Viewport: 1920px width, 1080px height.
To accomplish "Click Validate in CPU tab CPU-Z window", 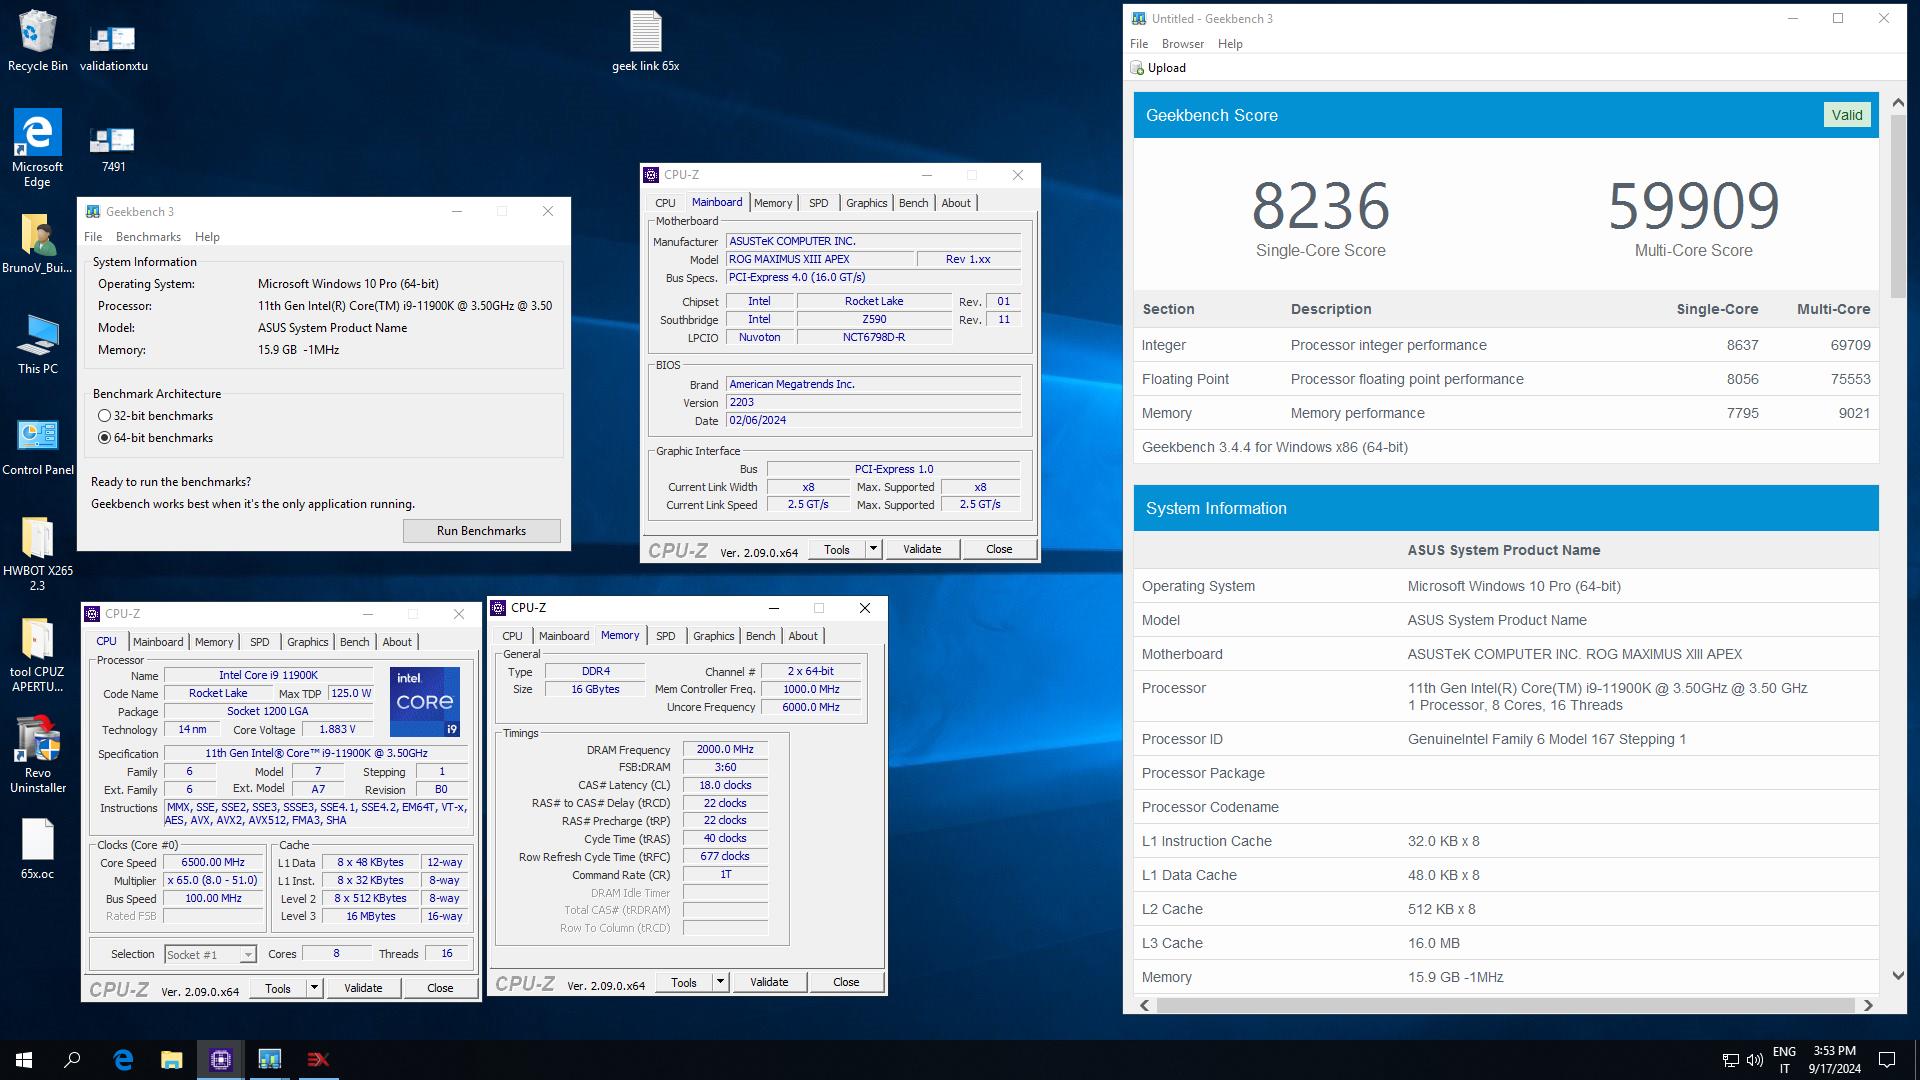I will (x=362, y=988).
